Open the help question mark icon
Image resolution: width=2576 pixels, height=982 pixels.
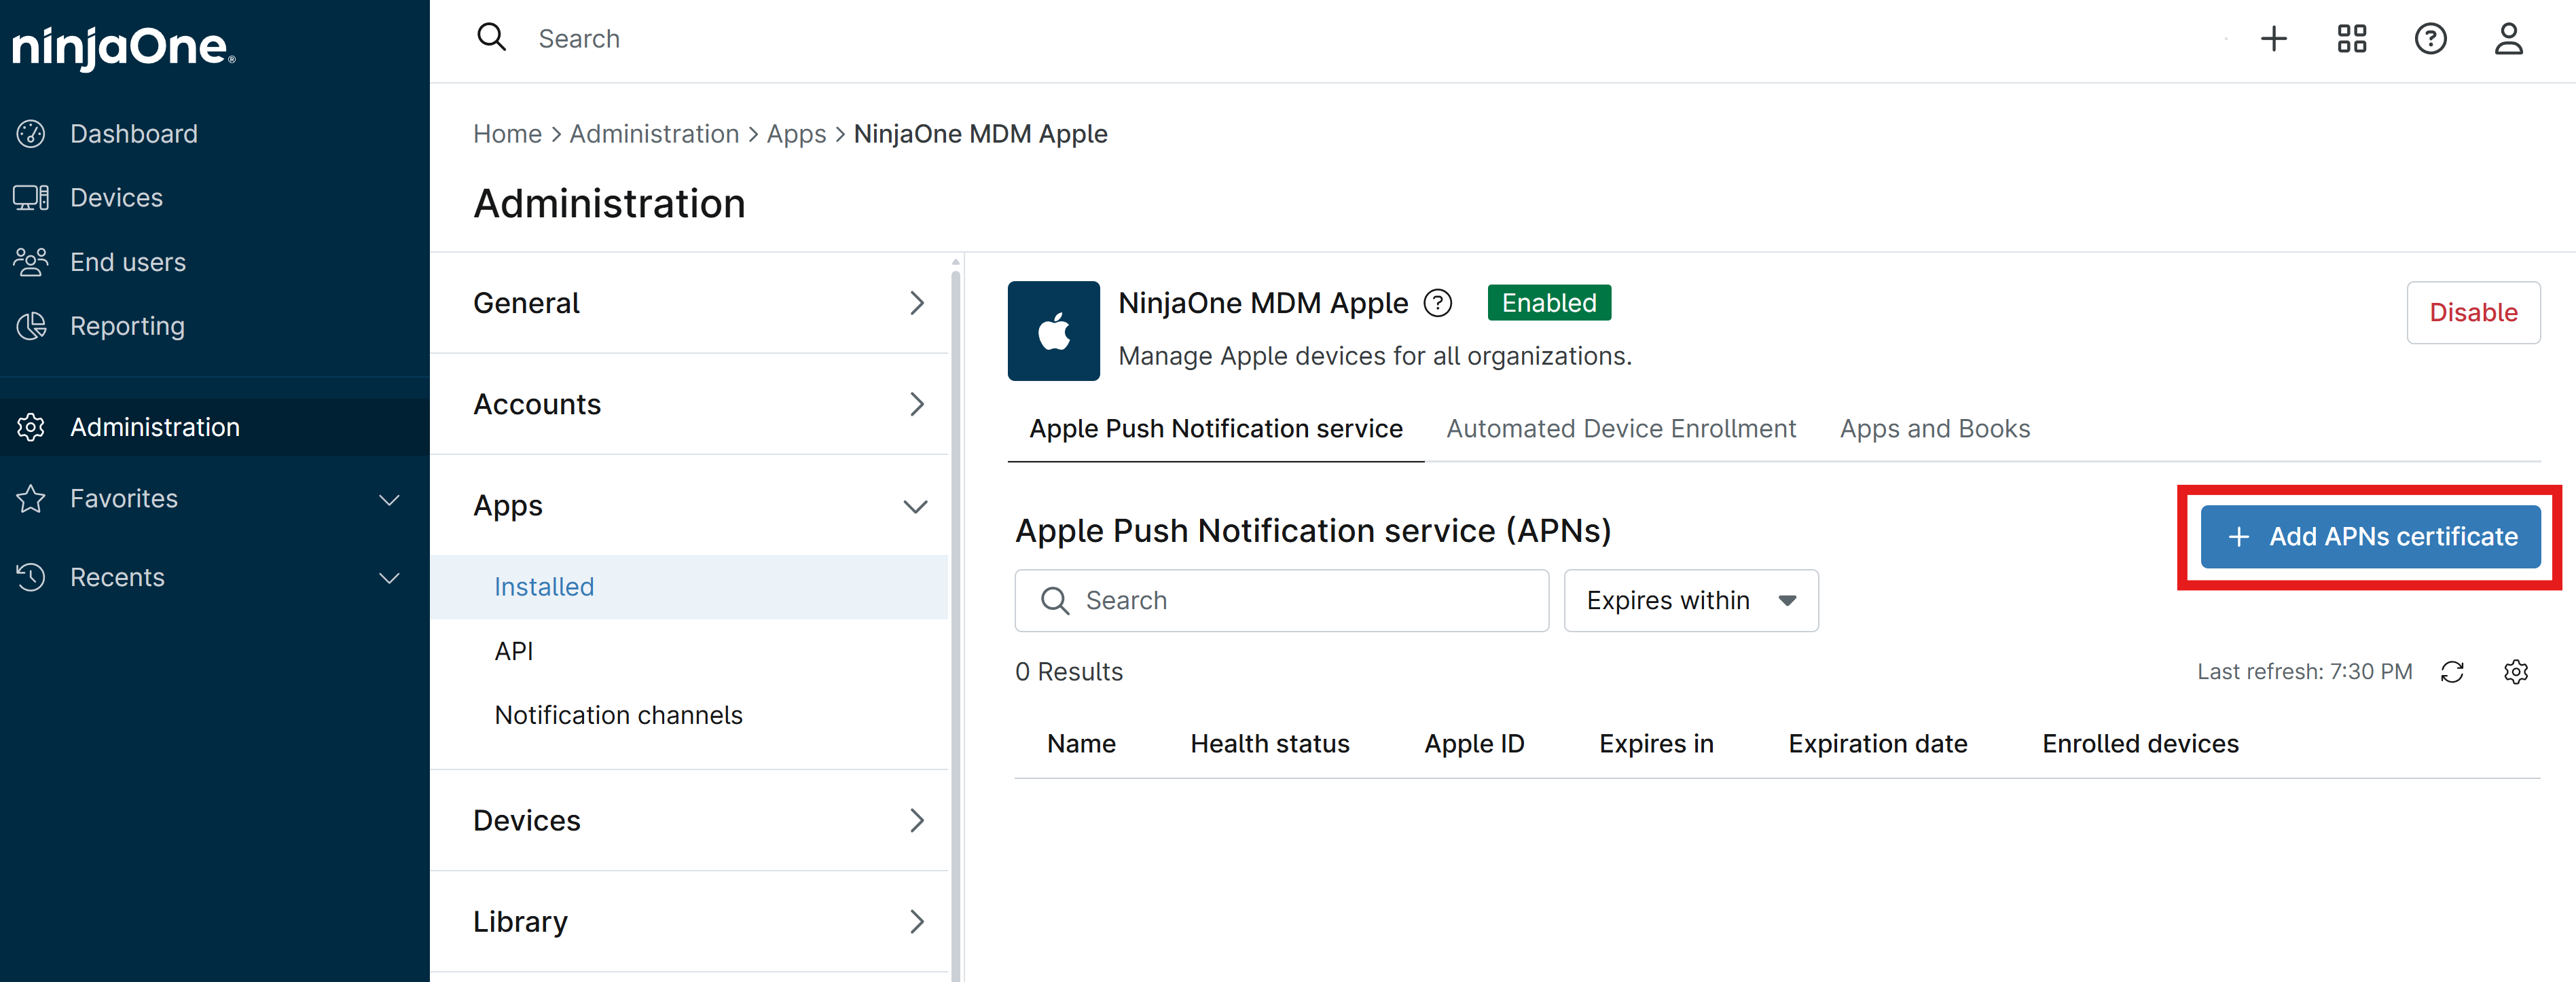pyautogui.click(x=2430, y=39)
